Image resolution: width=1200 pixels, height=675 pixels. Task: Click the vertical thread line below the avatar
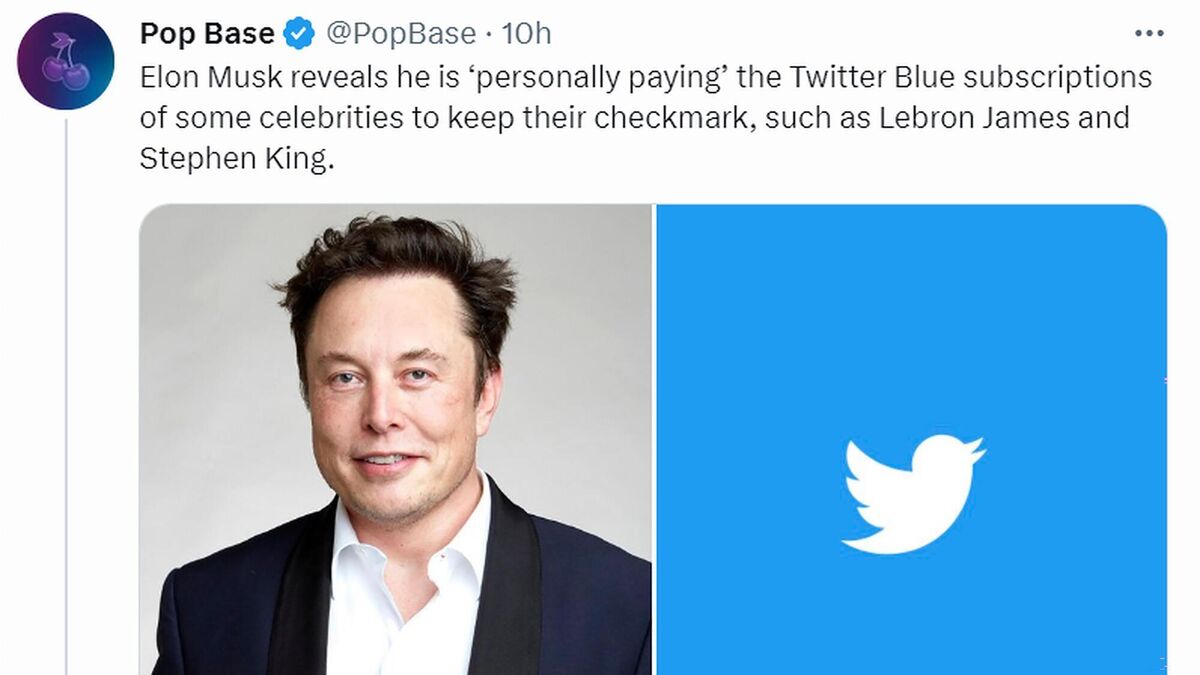click(x=66, y=400)
